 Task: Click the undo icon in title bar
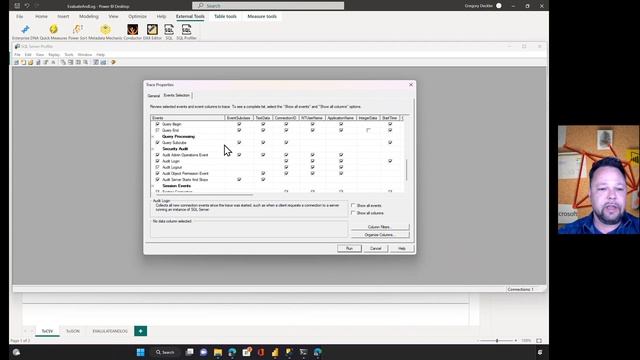click(27, 6)
